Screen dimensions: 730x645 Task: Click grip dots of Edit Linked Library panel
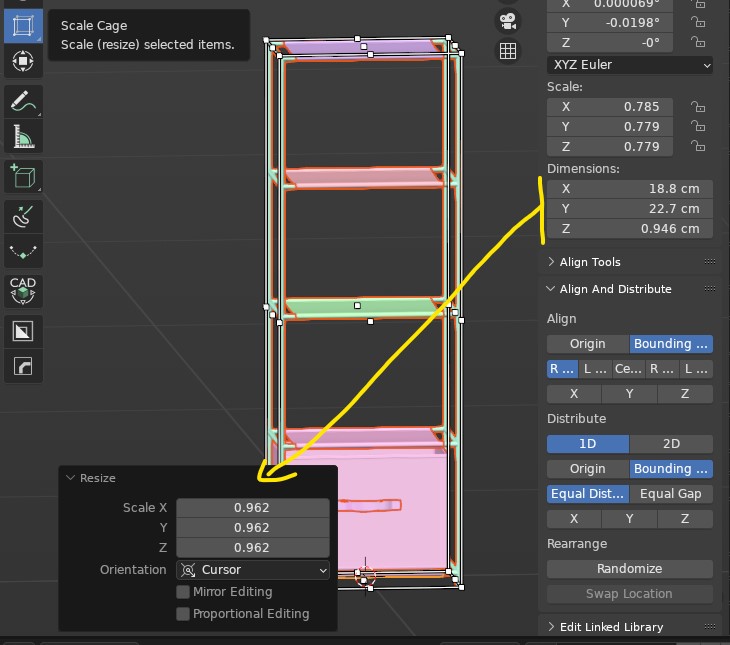click(710, 627)
